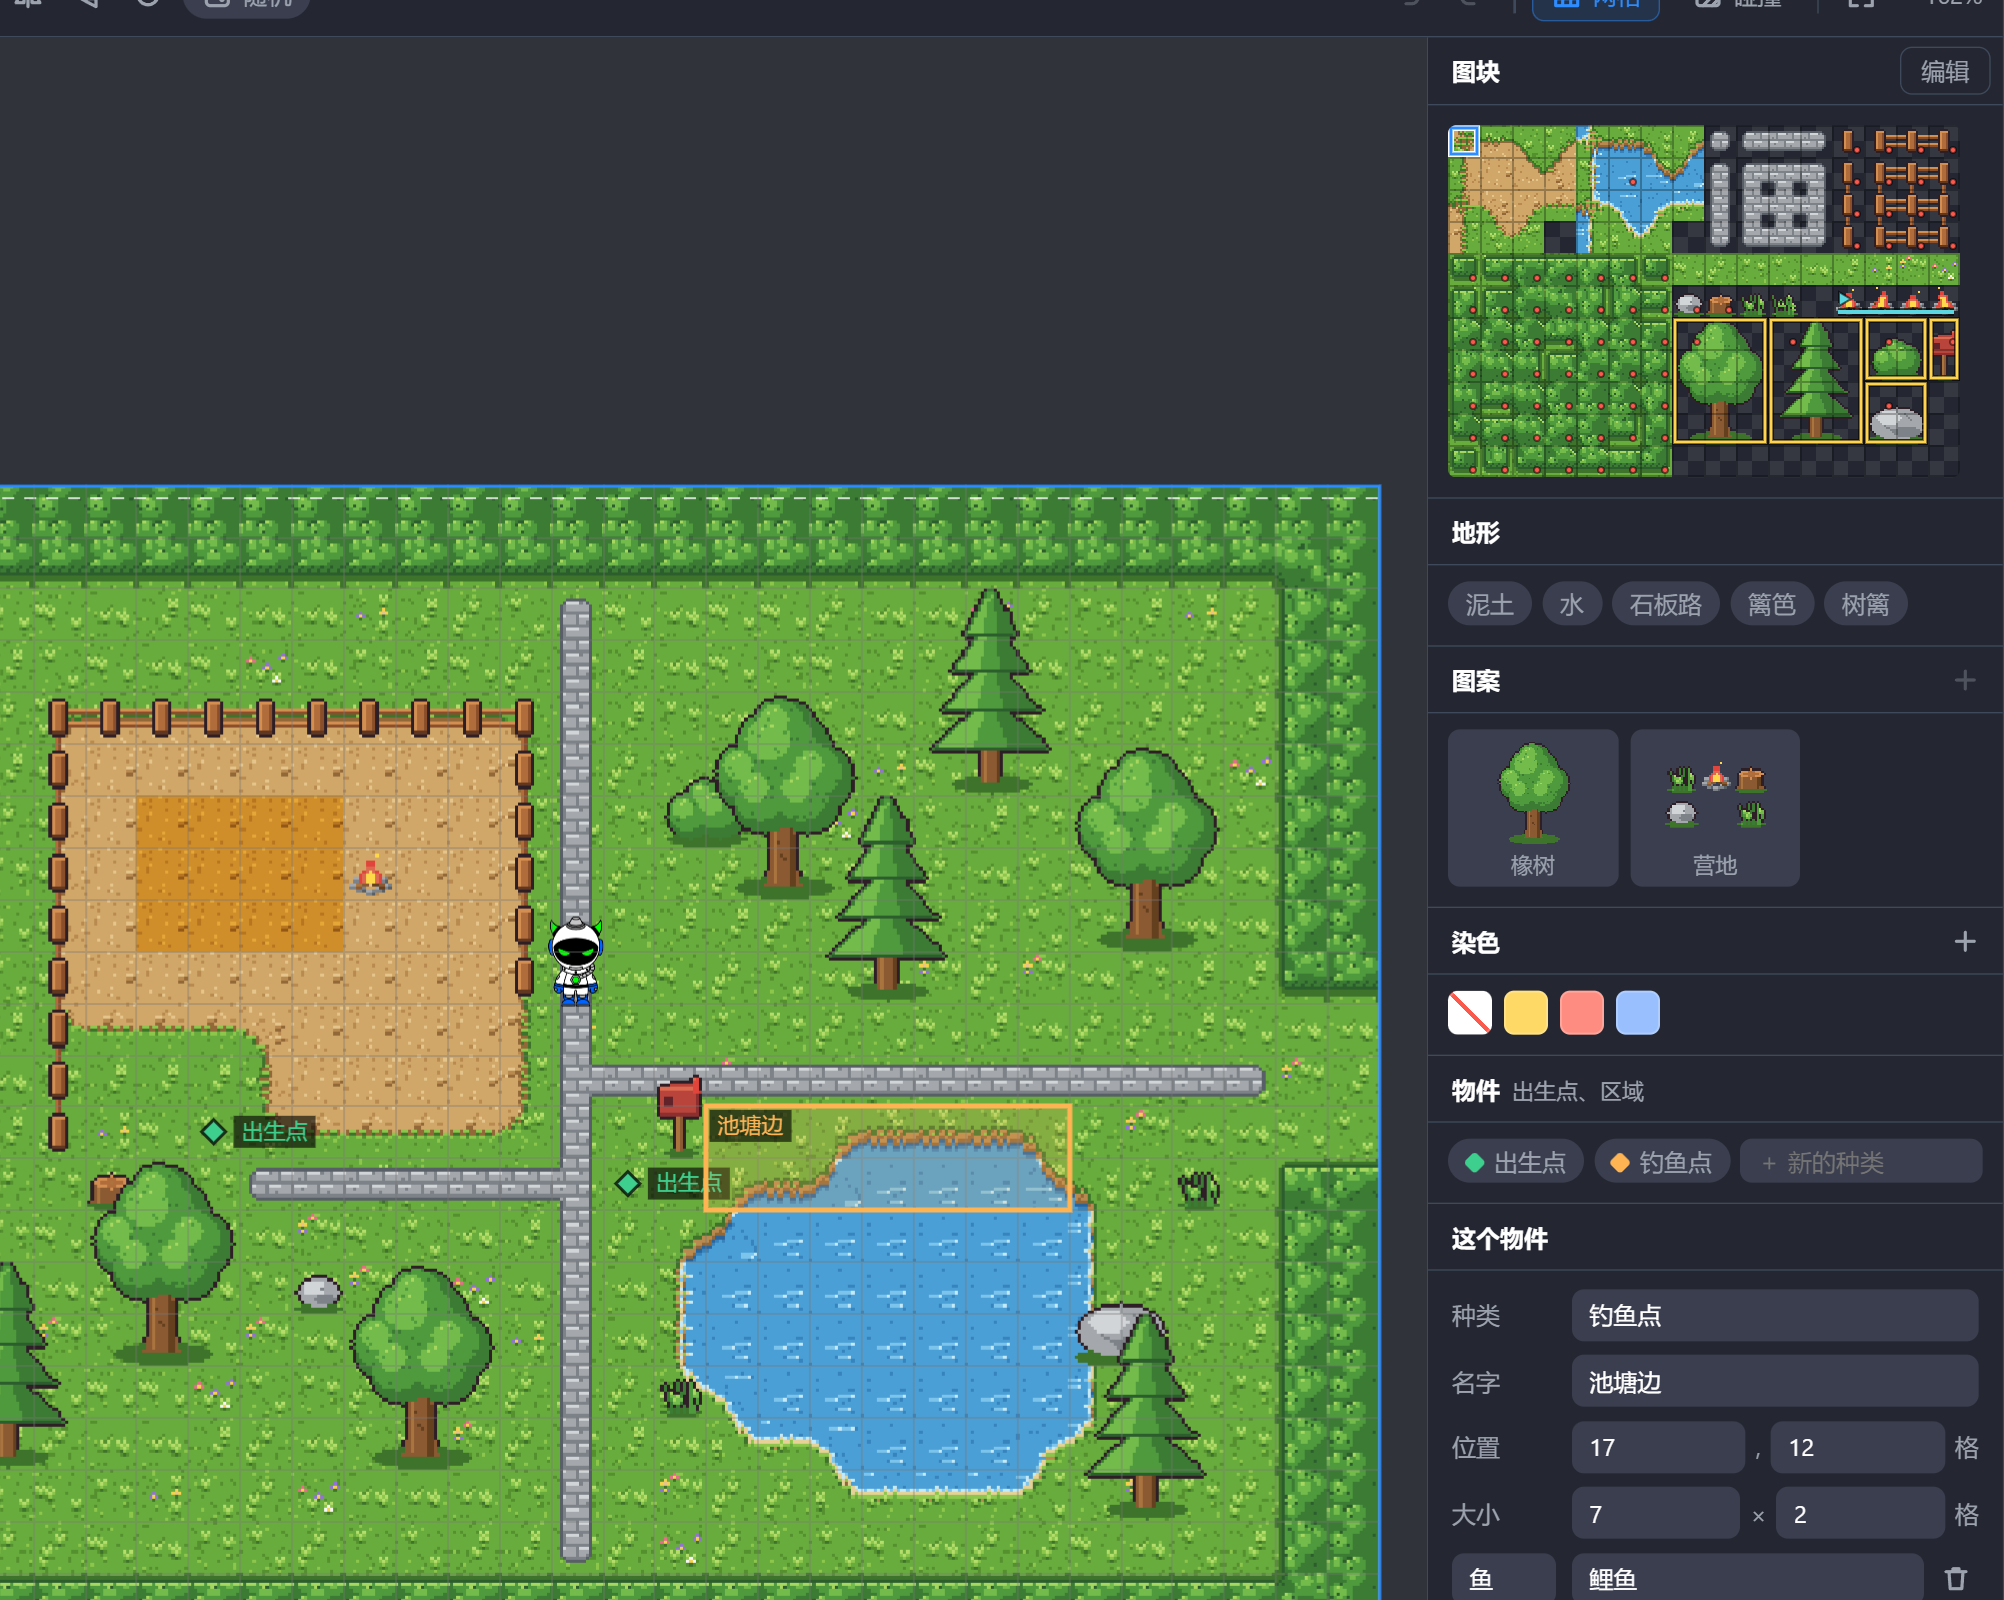2004x1600 pixels.
Task: Select the 出生点 object type chip
Action: (1516, 1162)
